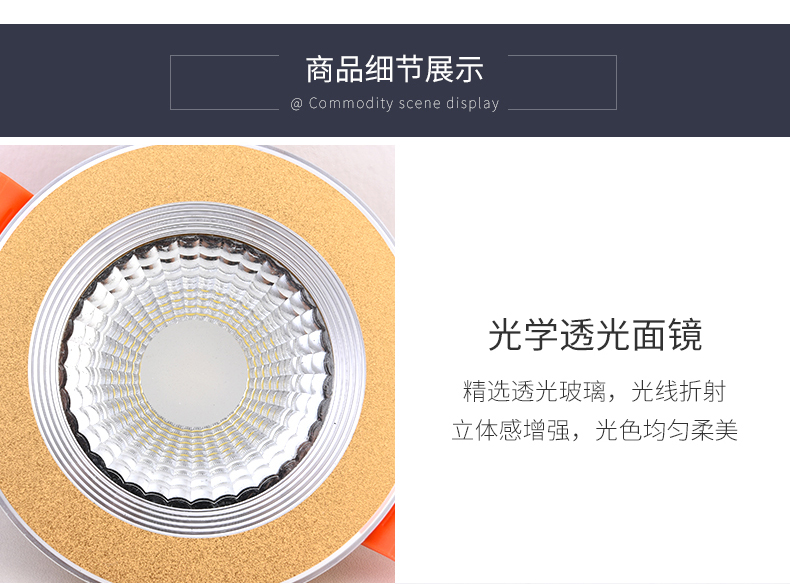Click the word scene in the subtitle
Screen dimensions: 790x584
(420, 104)
